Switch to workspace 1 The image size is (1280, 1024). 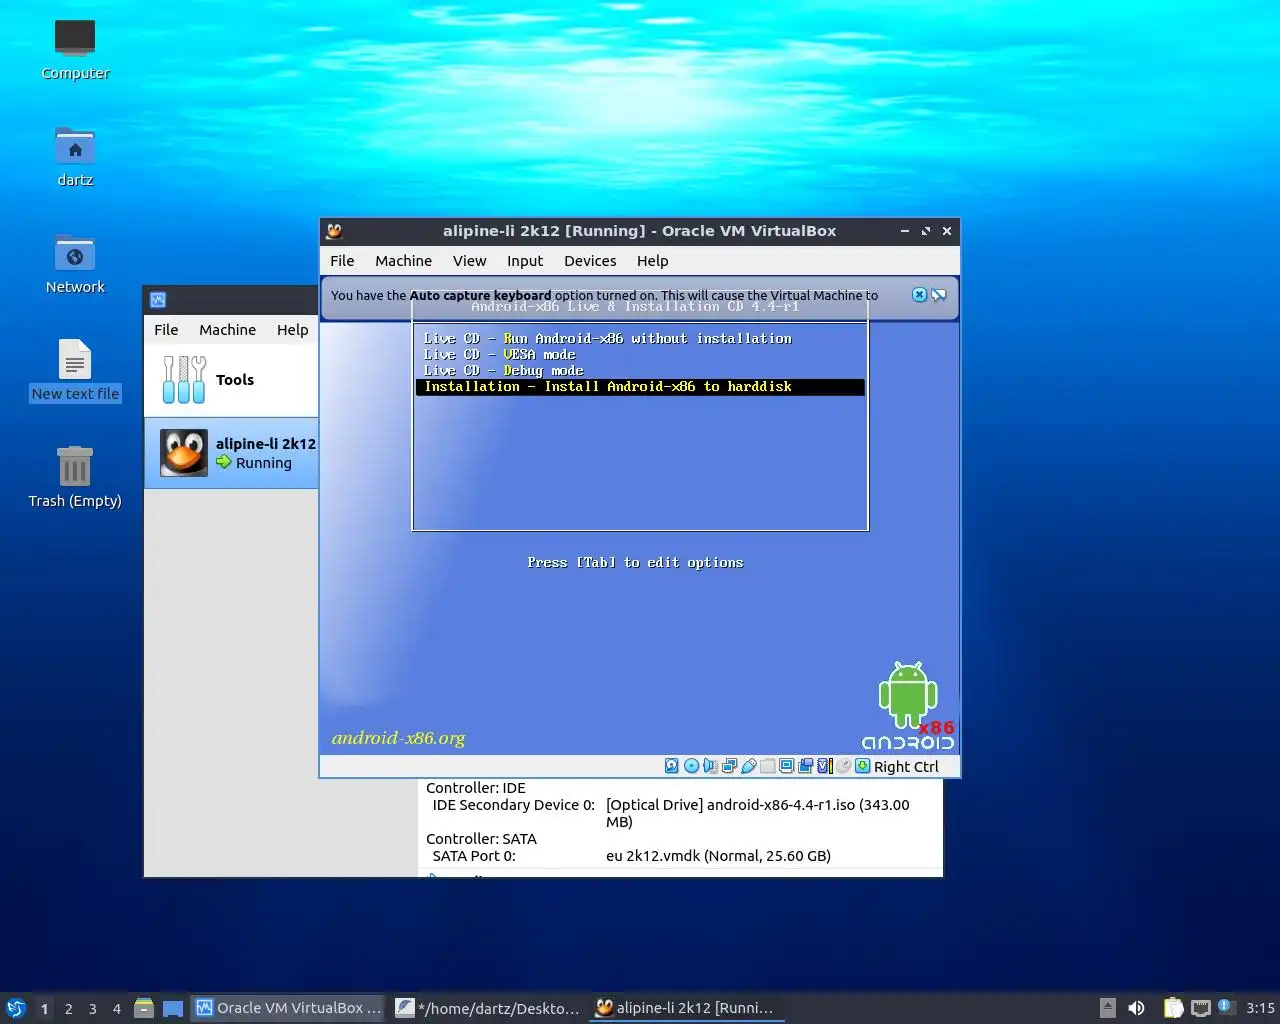pyautogui.click(x=44, y=1008)
